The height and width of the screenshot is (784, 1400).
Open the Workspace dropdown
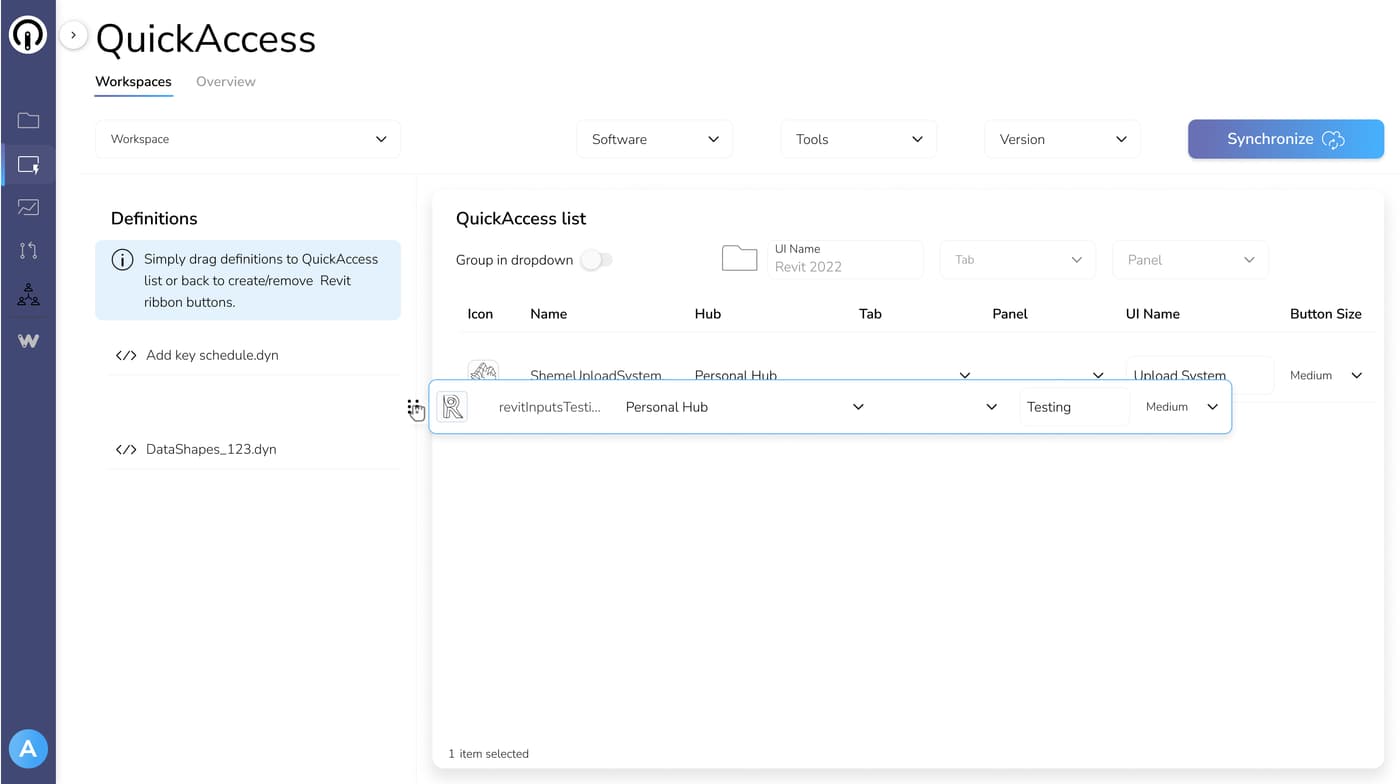(248, 139)
